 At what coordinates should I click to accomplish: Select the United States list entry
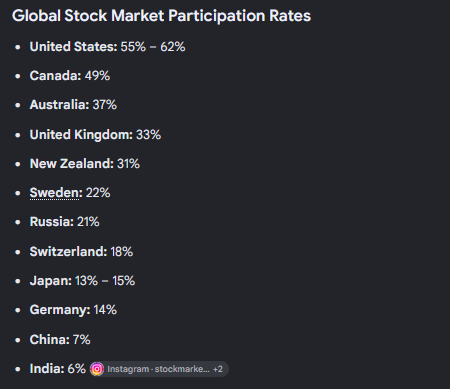click(107, 47)
